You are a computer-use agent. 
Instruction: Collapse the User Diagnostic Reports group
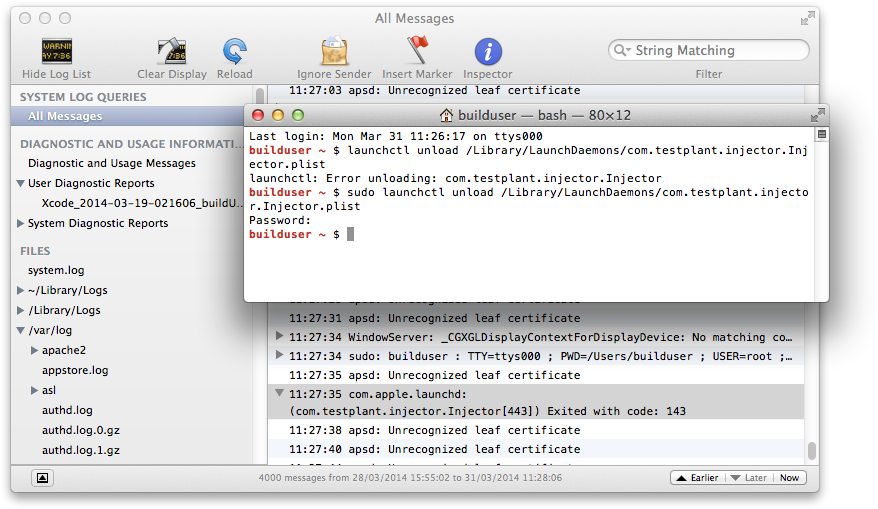coord(21,184)
